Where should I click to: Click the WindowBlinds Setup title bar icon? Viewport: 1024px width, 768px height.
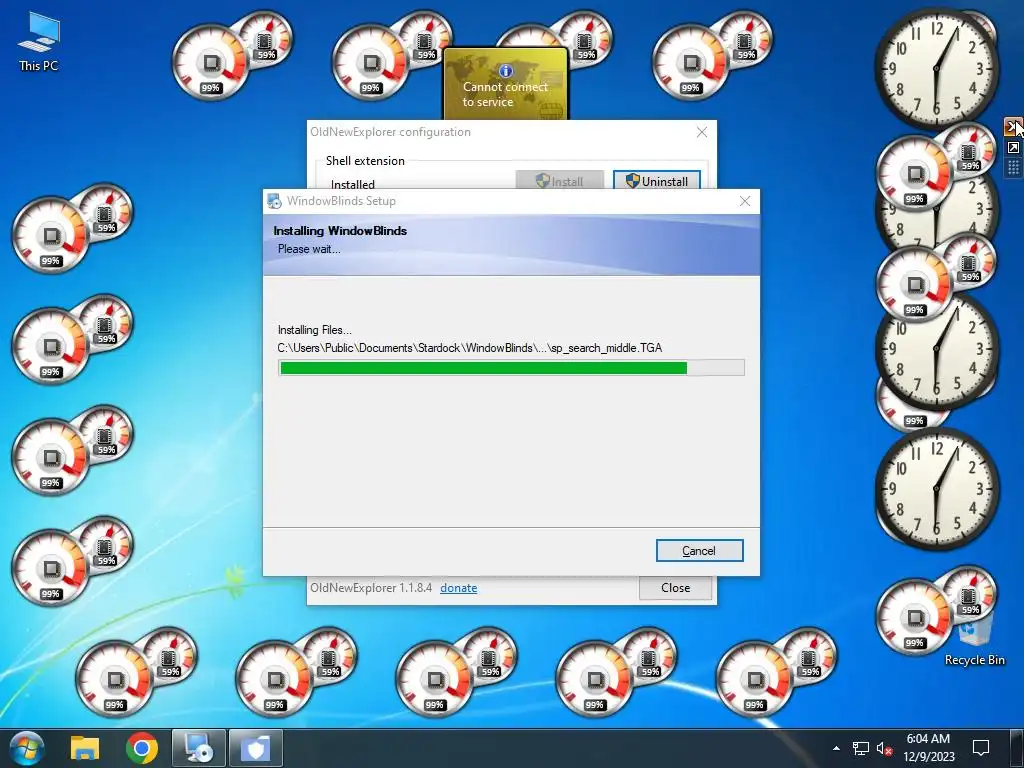point(274,201)
